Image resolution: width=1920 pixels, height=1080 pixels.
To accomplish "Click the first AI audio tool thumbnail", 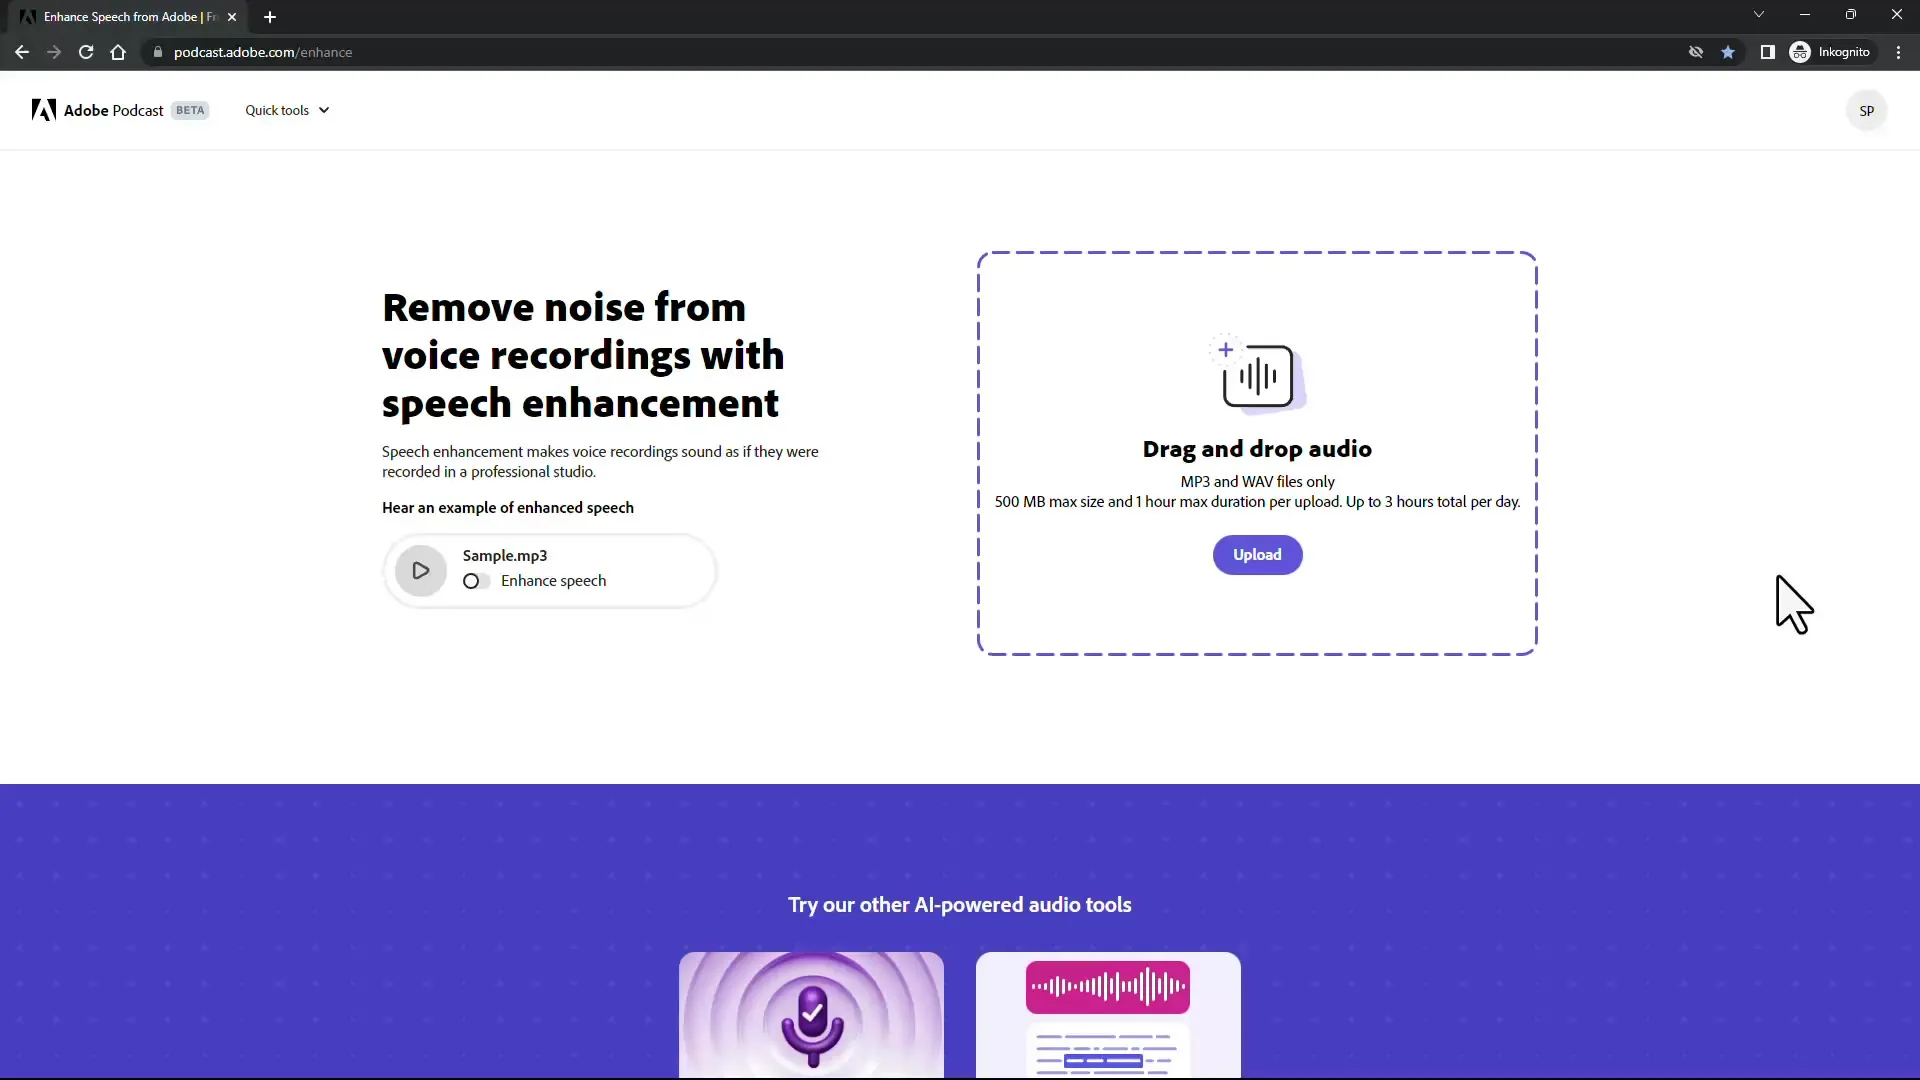I will [811, 1014].
